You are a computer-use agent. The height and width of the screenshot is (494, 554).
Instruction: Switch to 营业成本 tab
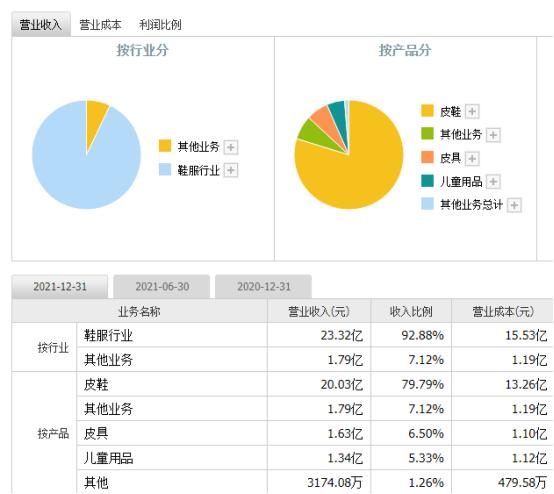pyautogui.click(x=100, y=25)
